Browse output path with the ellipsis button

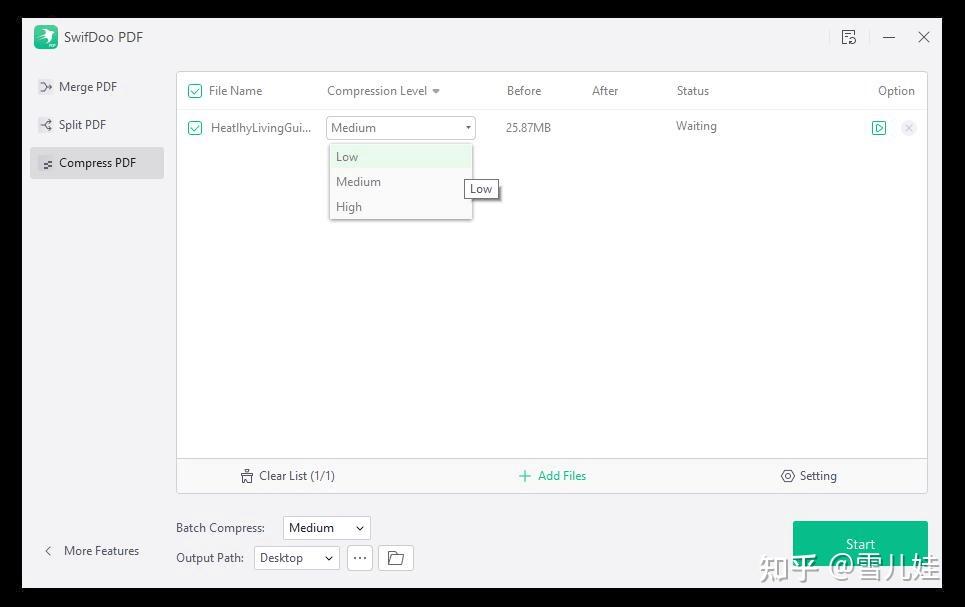360,558
